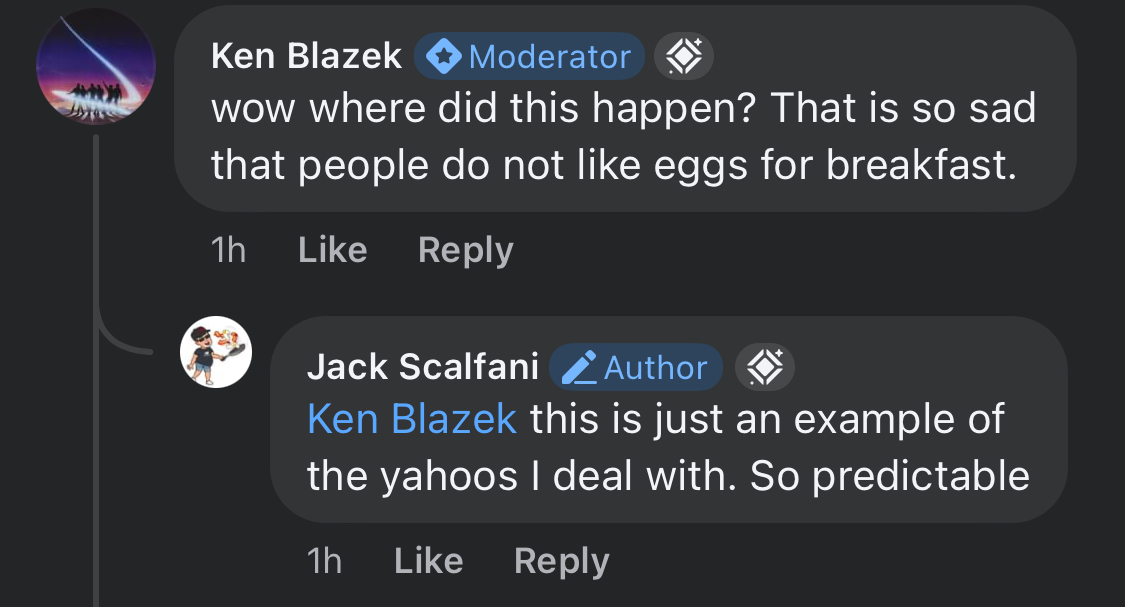The width and height of the screenshot is (1125, 607).
Task: Tap the pencil icon in Author badge
Action: click(578, 367)
